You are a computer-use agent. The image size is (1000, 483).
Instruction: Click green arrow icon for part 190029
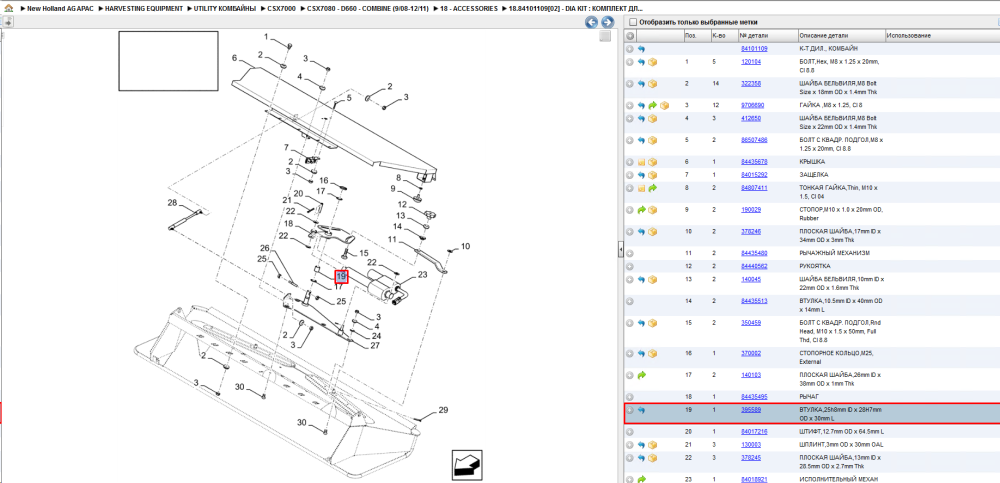pyautogui.click(x=642, y=210)
